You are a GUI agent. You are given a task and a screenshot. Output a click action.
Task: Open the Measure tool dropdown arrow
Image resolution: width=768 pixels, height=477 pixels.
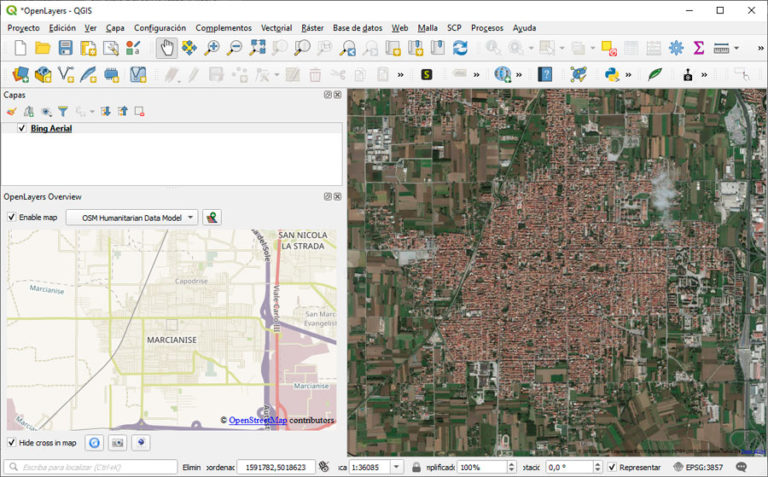click(x=736, y=48)
